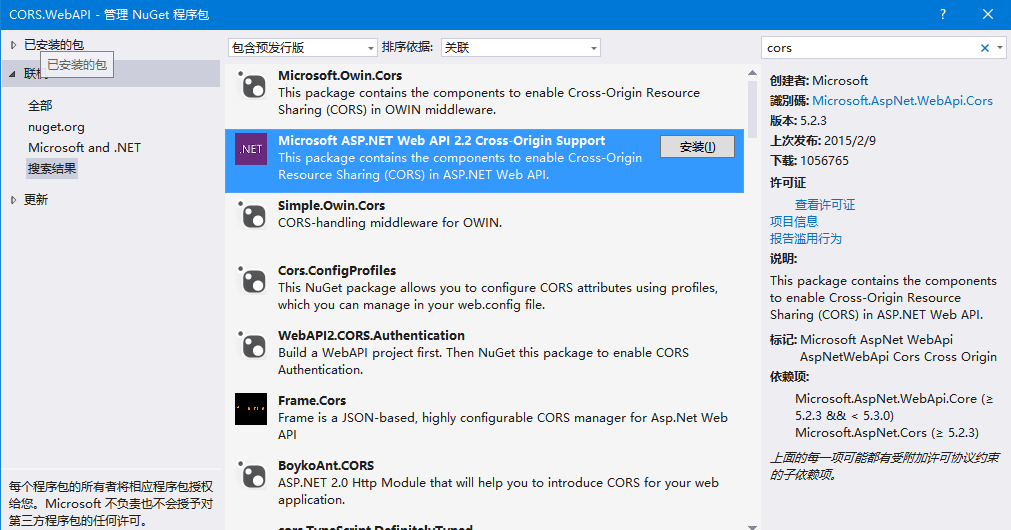
Task: Click the WebAPI2.CORS.Authentication package icon
Action: point(251,345)
